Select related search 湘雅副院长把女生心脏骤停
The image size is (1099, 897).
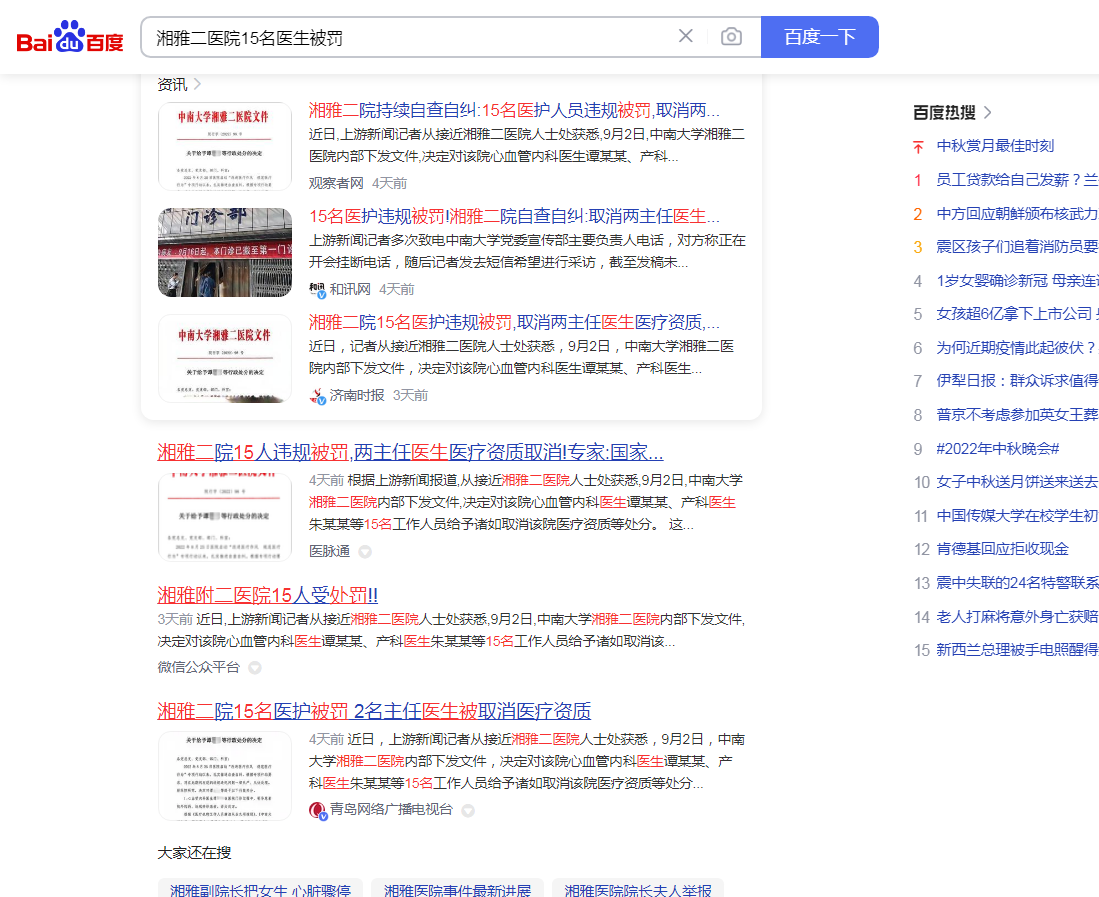[260, 889]
